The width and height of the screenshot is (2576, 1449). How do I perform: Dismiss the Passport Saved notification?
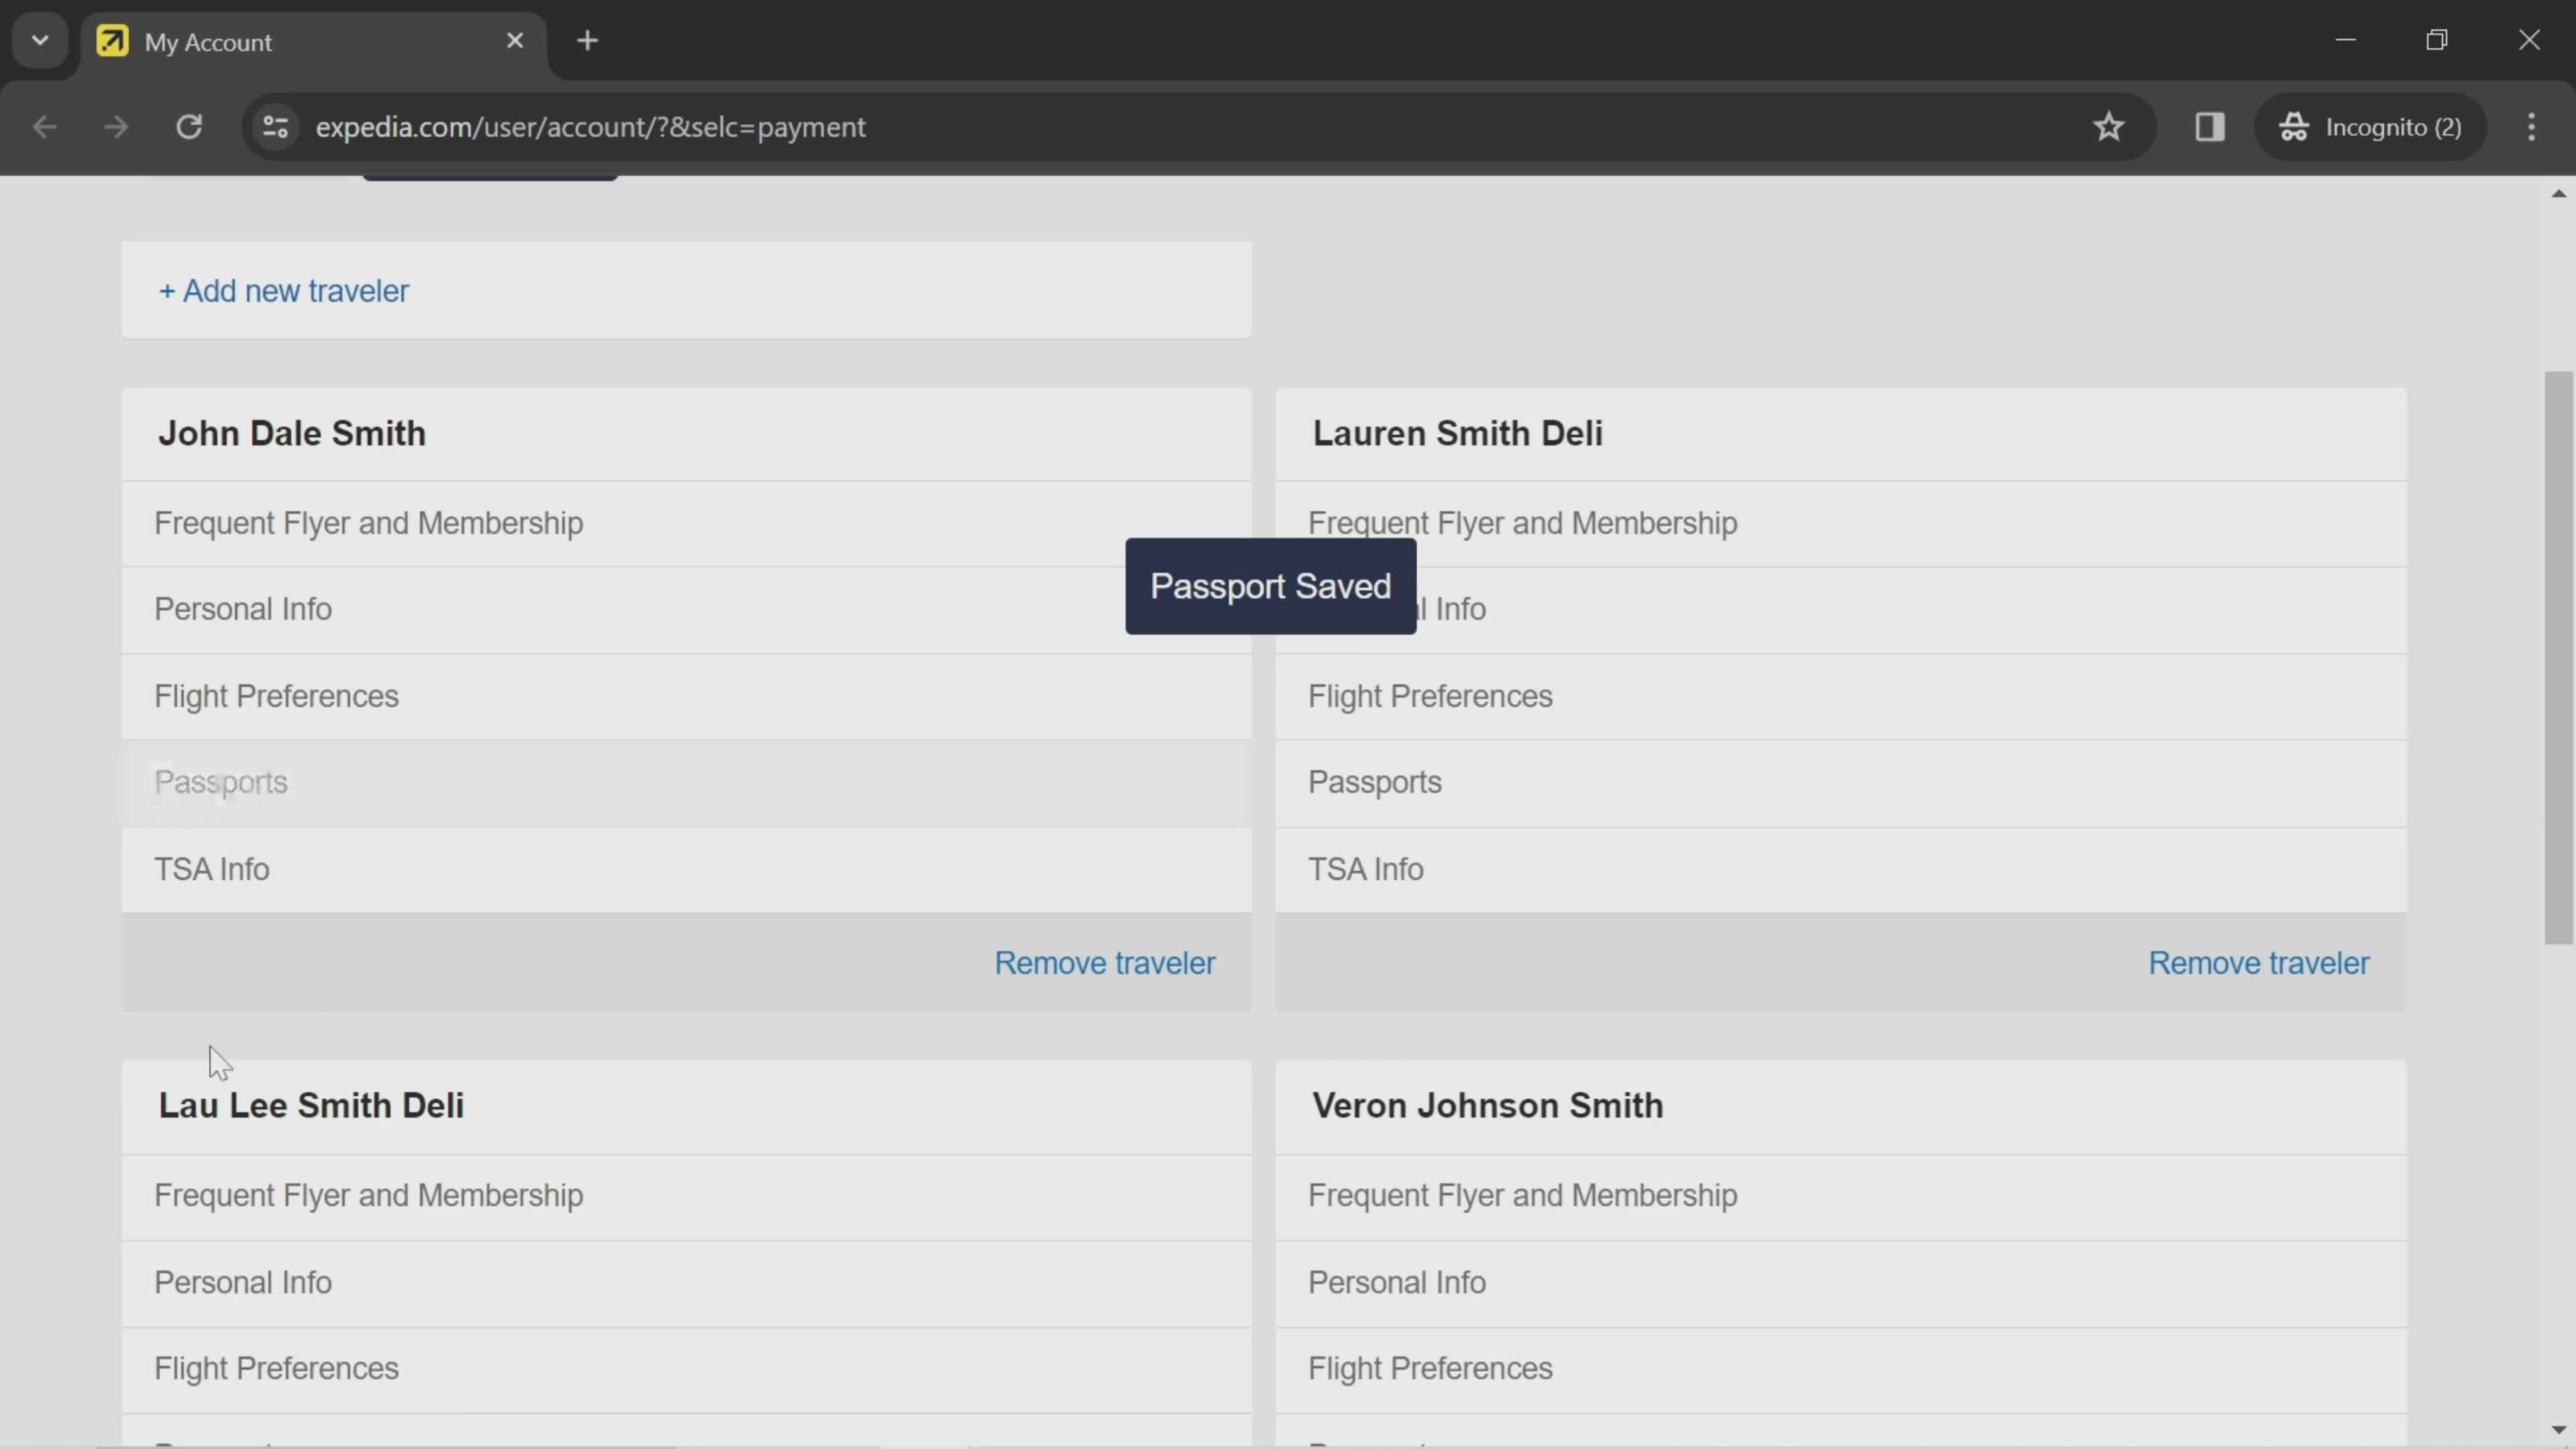click(1272, 586)
